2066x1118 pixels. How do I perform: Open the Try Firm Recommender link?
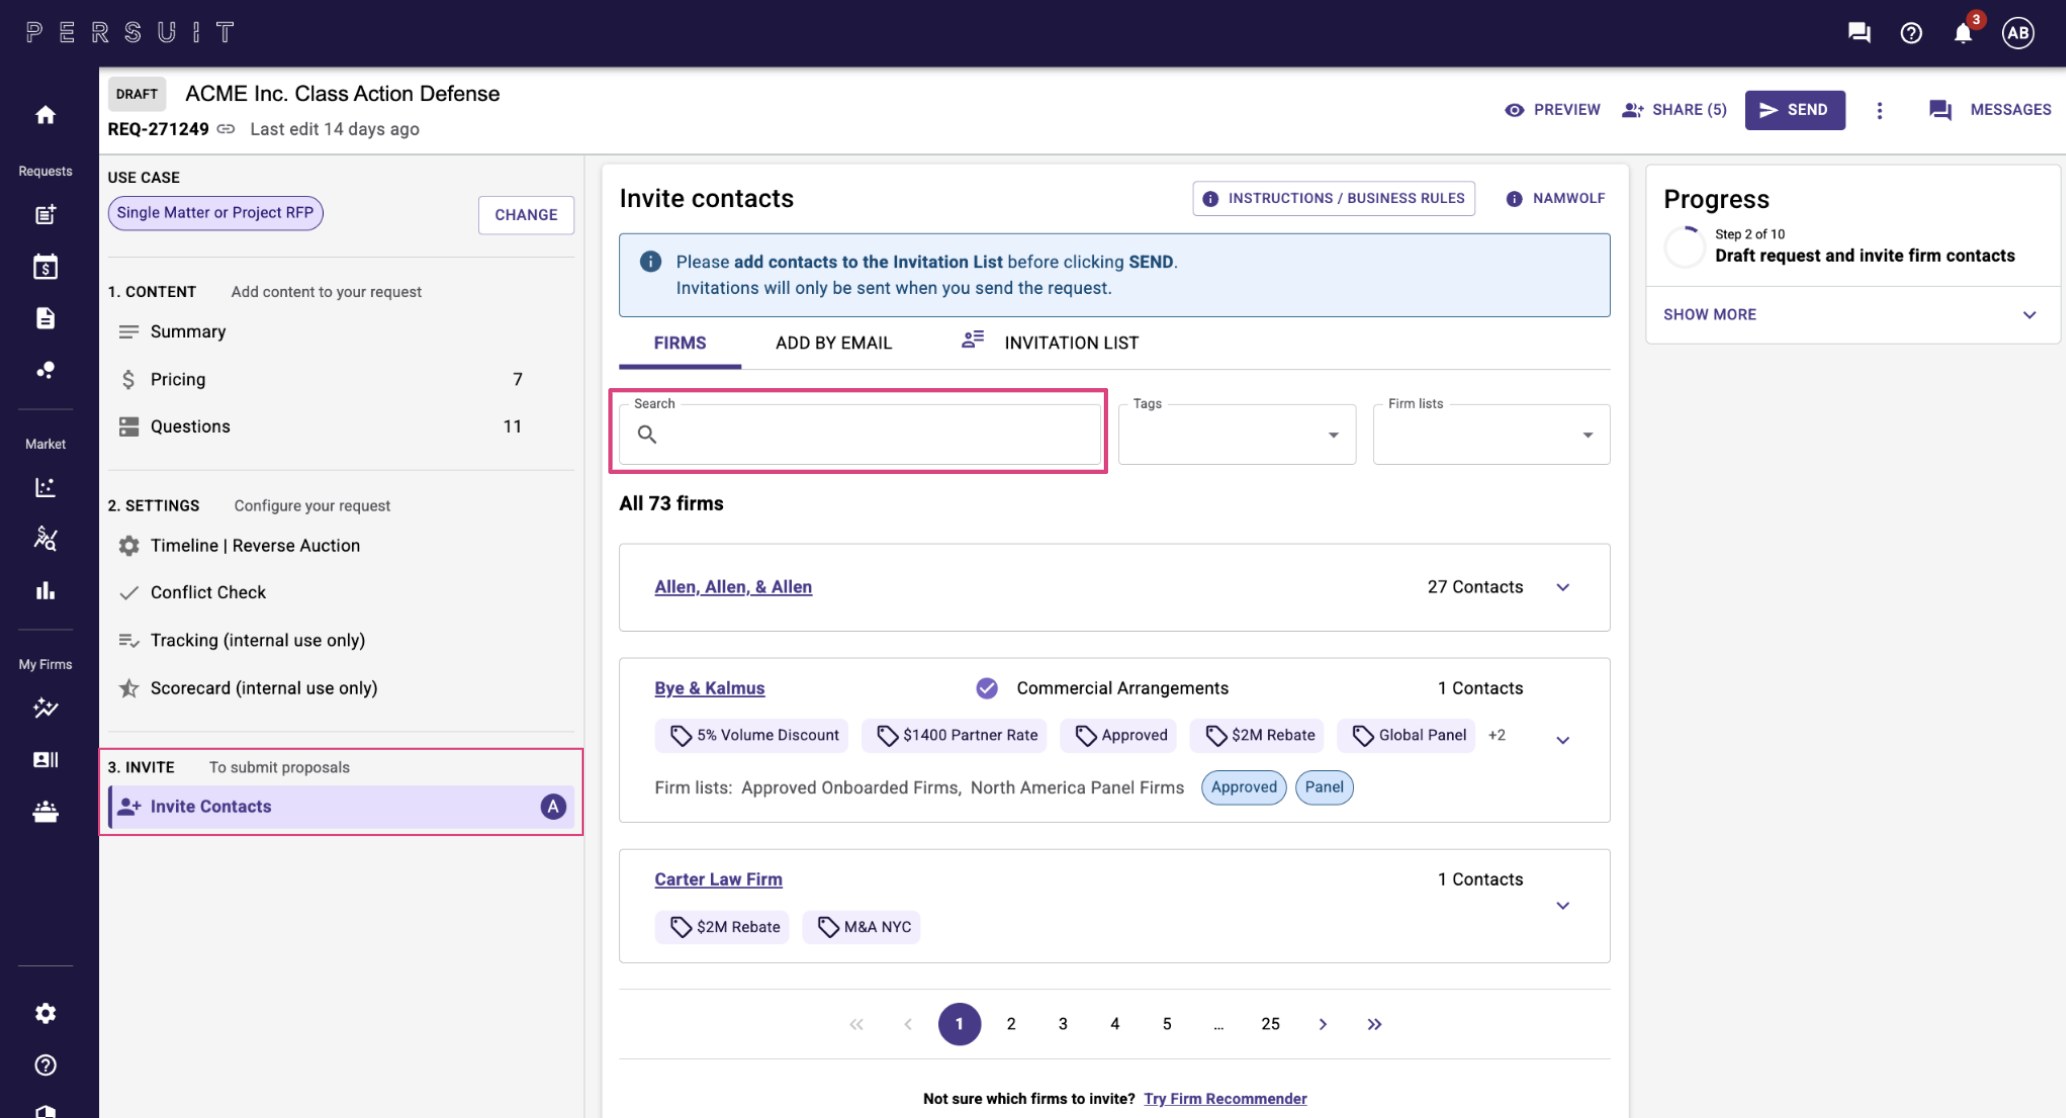coord(1224,1098)
